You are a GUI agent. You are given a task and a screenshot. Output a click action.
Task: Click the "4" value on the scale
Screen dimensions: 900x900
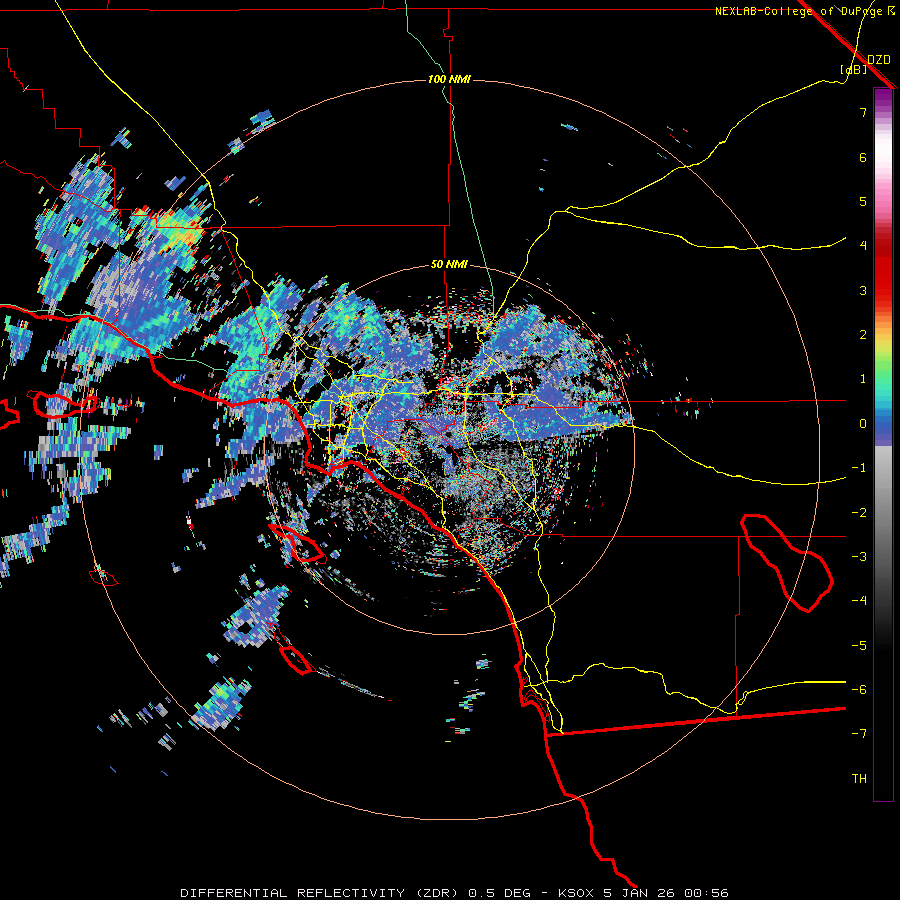(863, 246)
